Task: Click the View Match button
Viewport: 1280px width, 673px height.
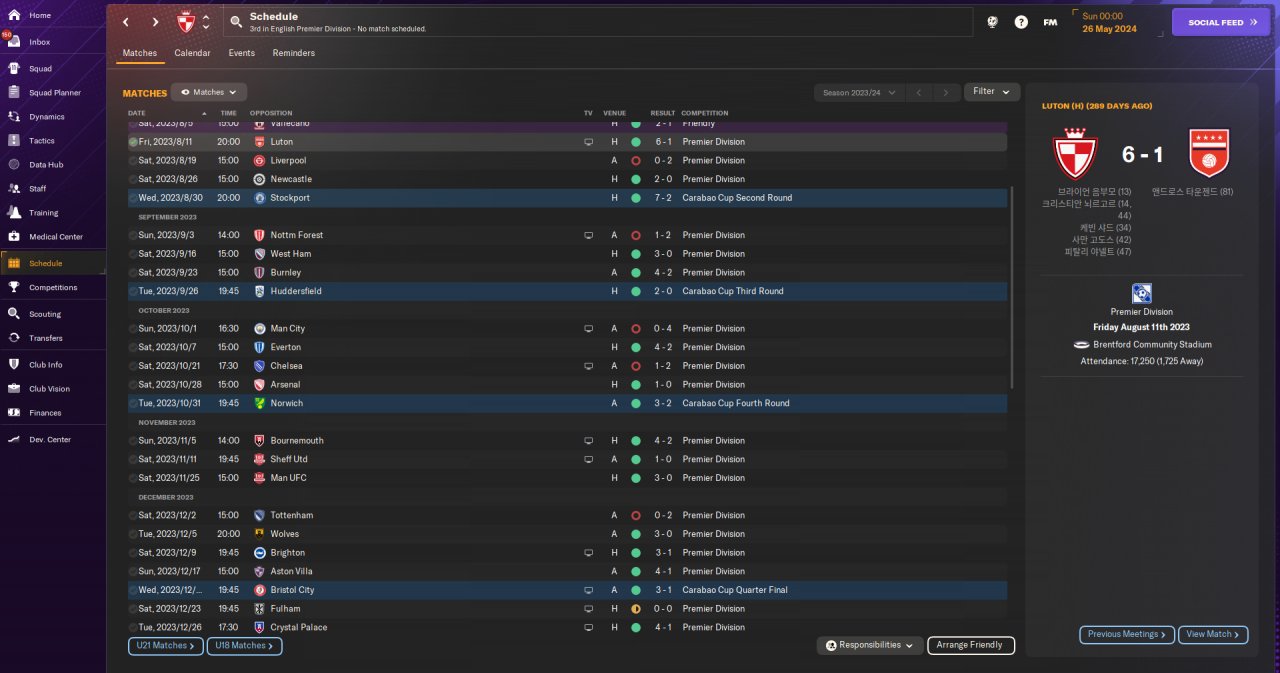Action: click(x=1213, y=634)
